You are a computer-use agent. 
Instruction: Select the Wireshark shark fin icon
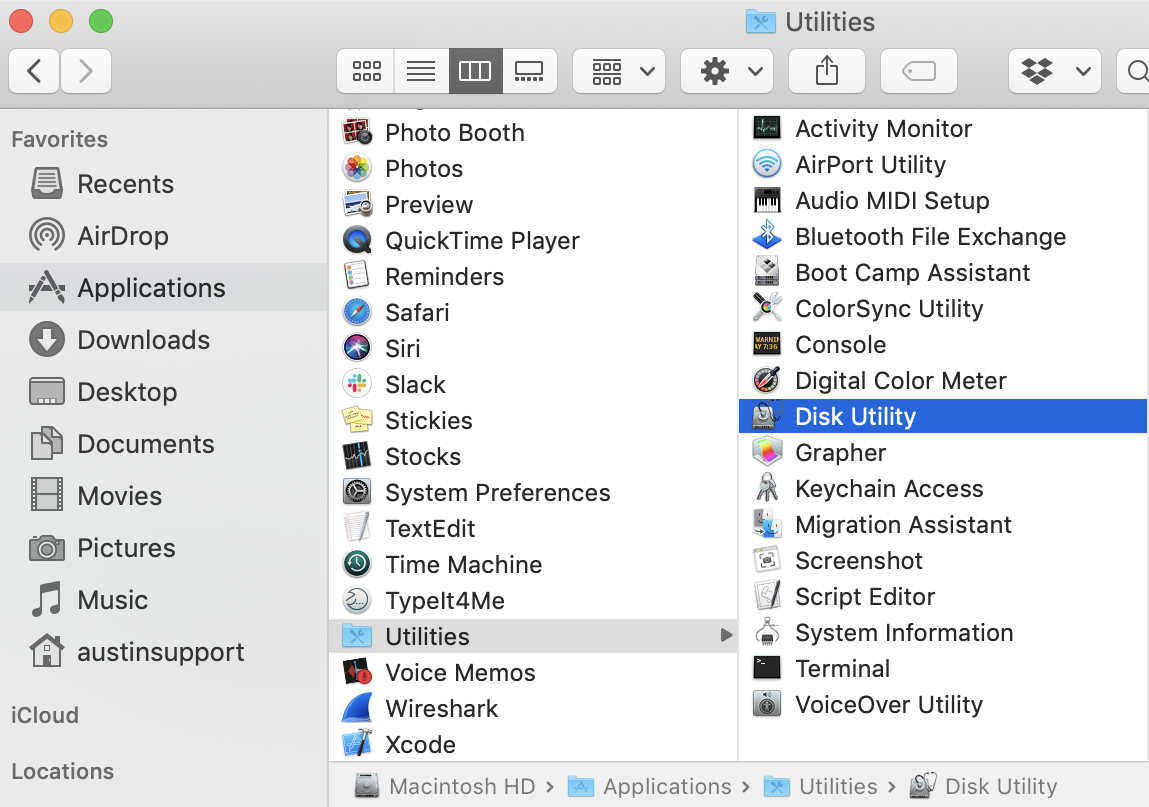coord(357,708)
